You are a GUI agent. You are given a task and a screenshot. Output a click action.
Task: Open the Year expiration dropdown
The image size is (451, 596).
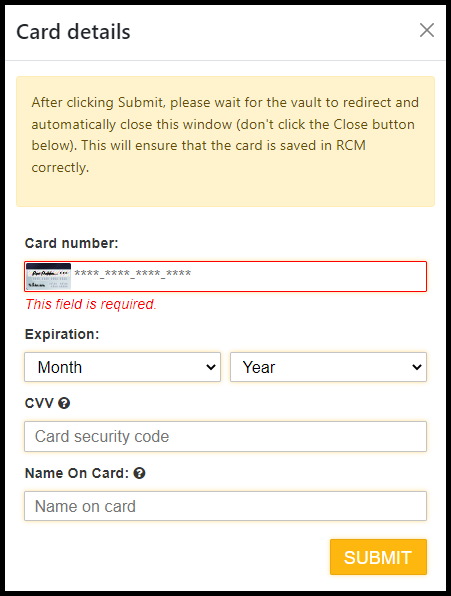point(328,367)
